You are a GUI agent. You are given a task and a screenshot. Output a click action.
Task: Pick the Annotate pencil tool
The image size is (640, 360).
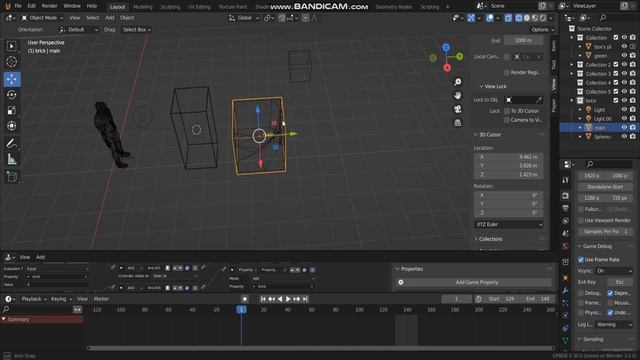(11, 144)
